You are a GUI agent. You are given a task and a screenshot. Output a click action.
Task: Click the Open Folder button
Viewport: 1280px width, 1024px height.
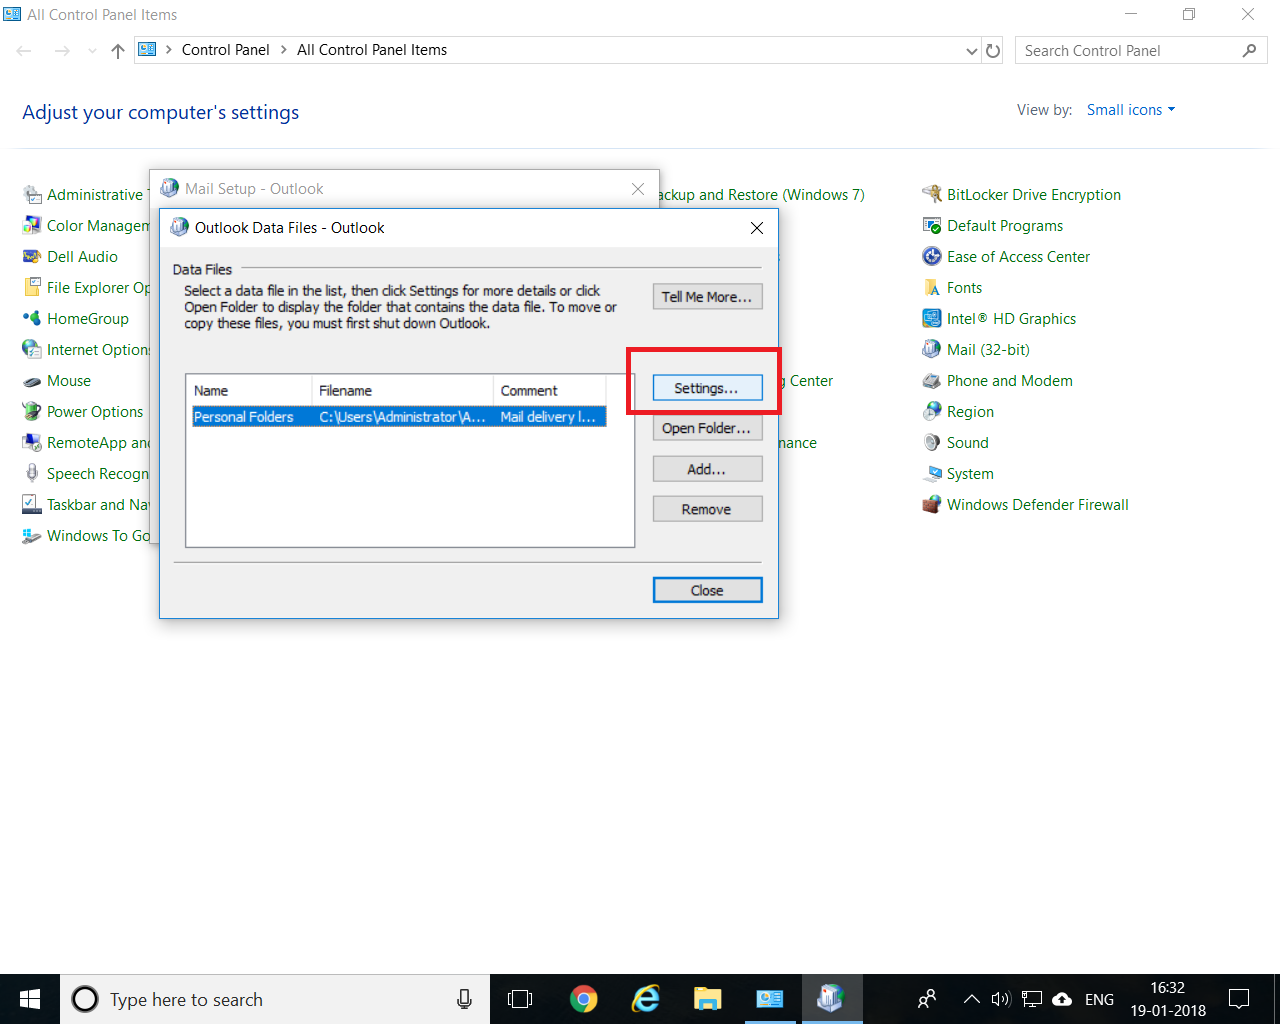[707, 428]
